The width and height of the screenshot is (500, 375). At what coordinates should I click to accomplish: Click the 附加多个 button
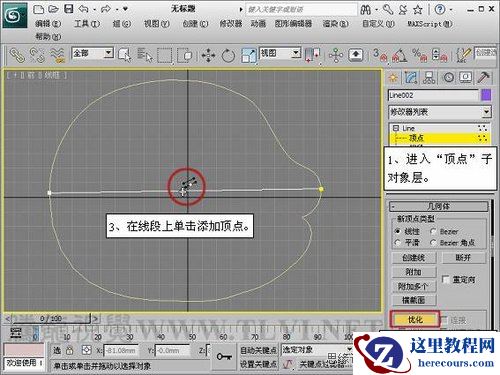(x=414, y=286)
